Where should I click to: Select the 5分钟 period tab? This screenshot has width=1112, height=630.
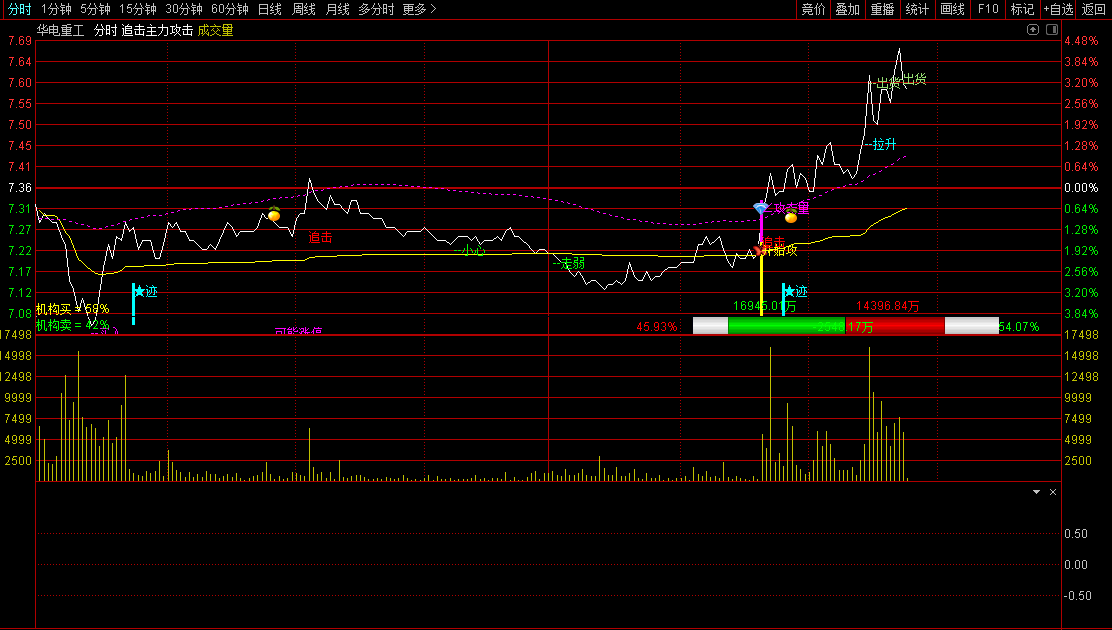tap(95, 9)
